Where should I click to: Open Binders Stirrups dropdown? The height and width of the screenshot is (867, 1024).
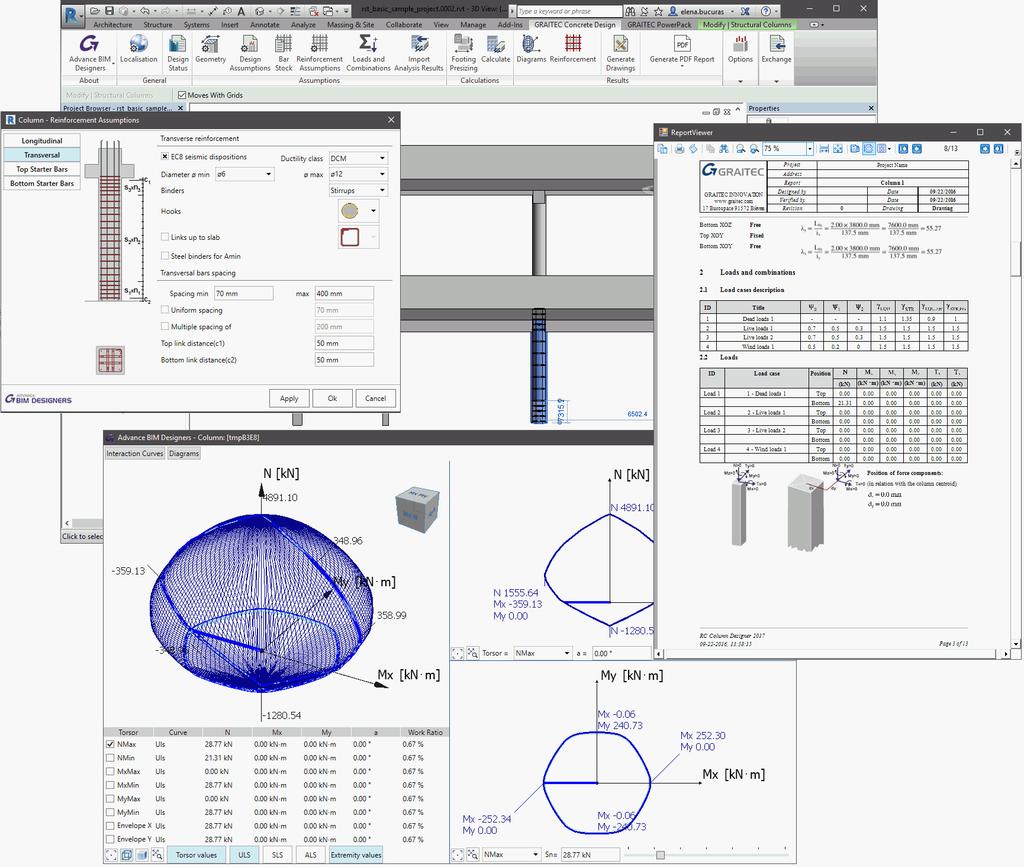point(358,191)
